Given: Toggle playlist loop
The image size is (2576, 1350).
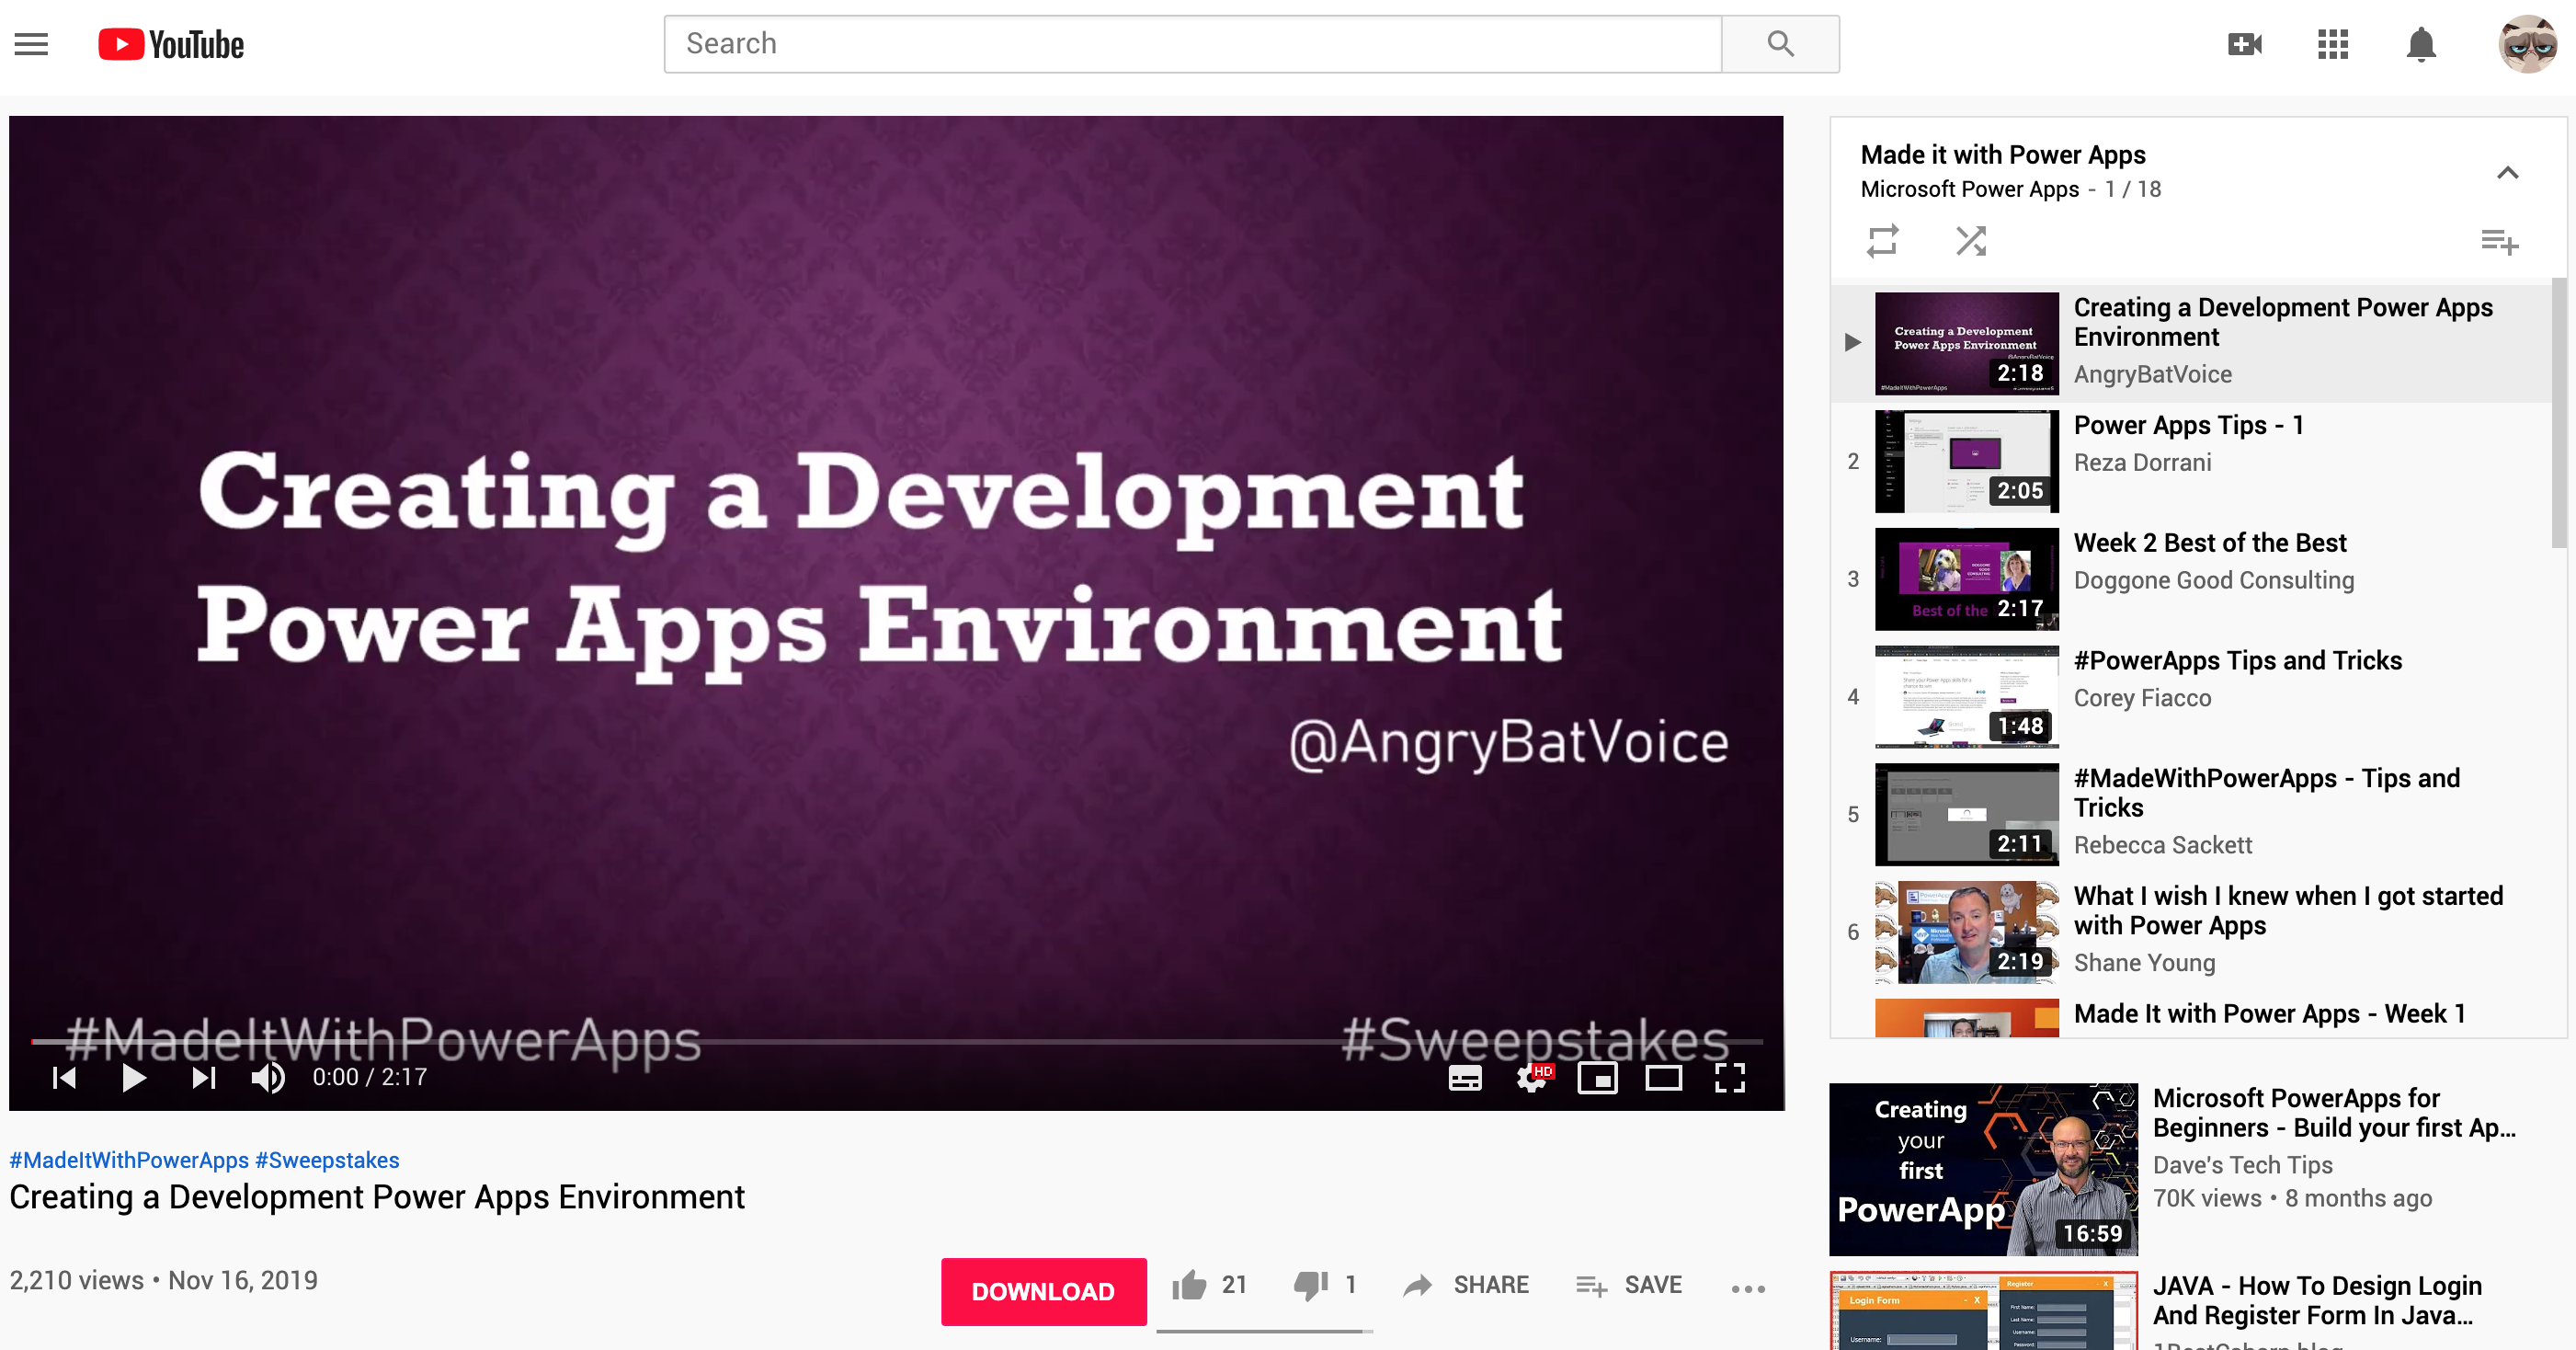Looking at the screenshot, I should 1882,241.
